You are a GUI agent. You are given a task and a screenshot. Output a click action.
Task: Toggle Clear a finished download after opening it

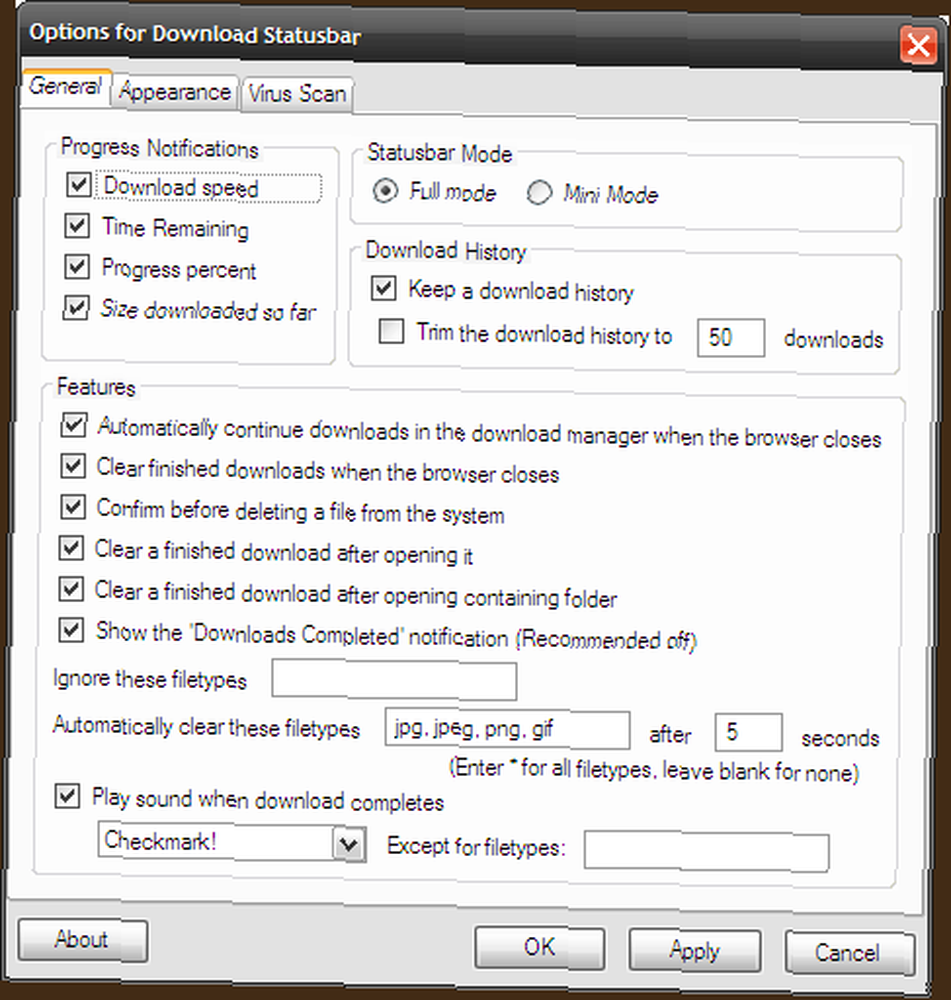click(71, 548)
